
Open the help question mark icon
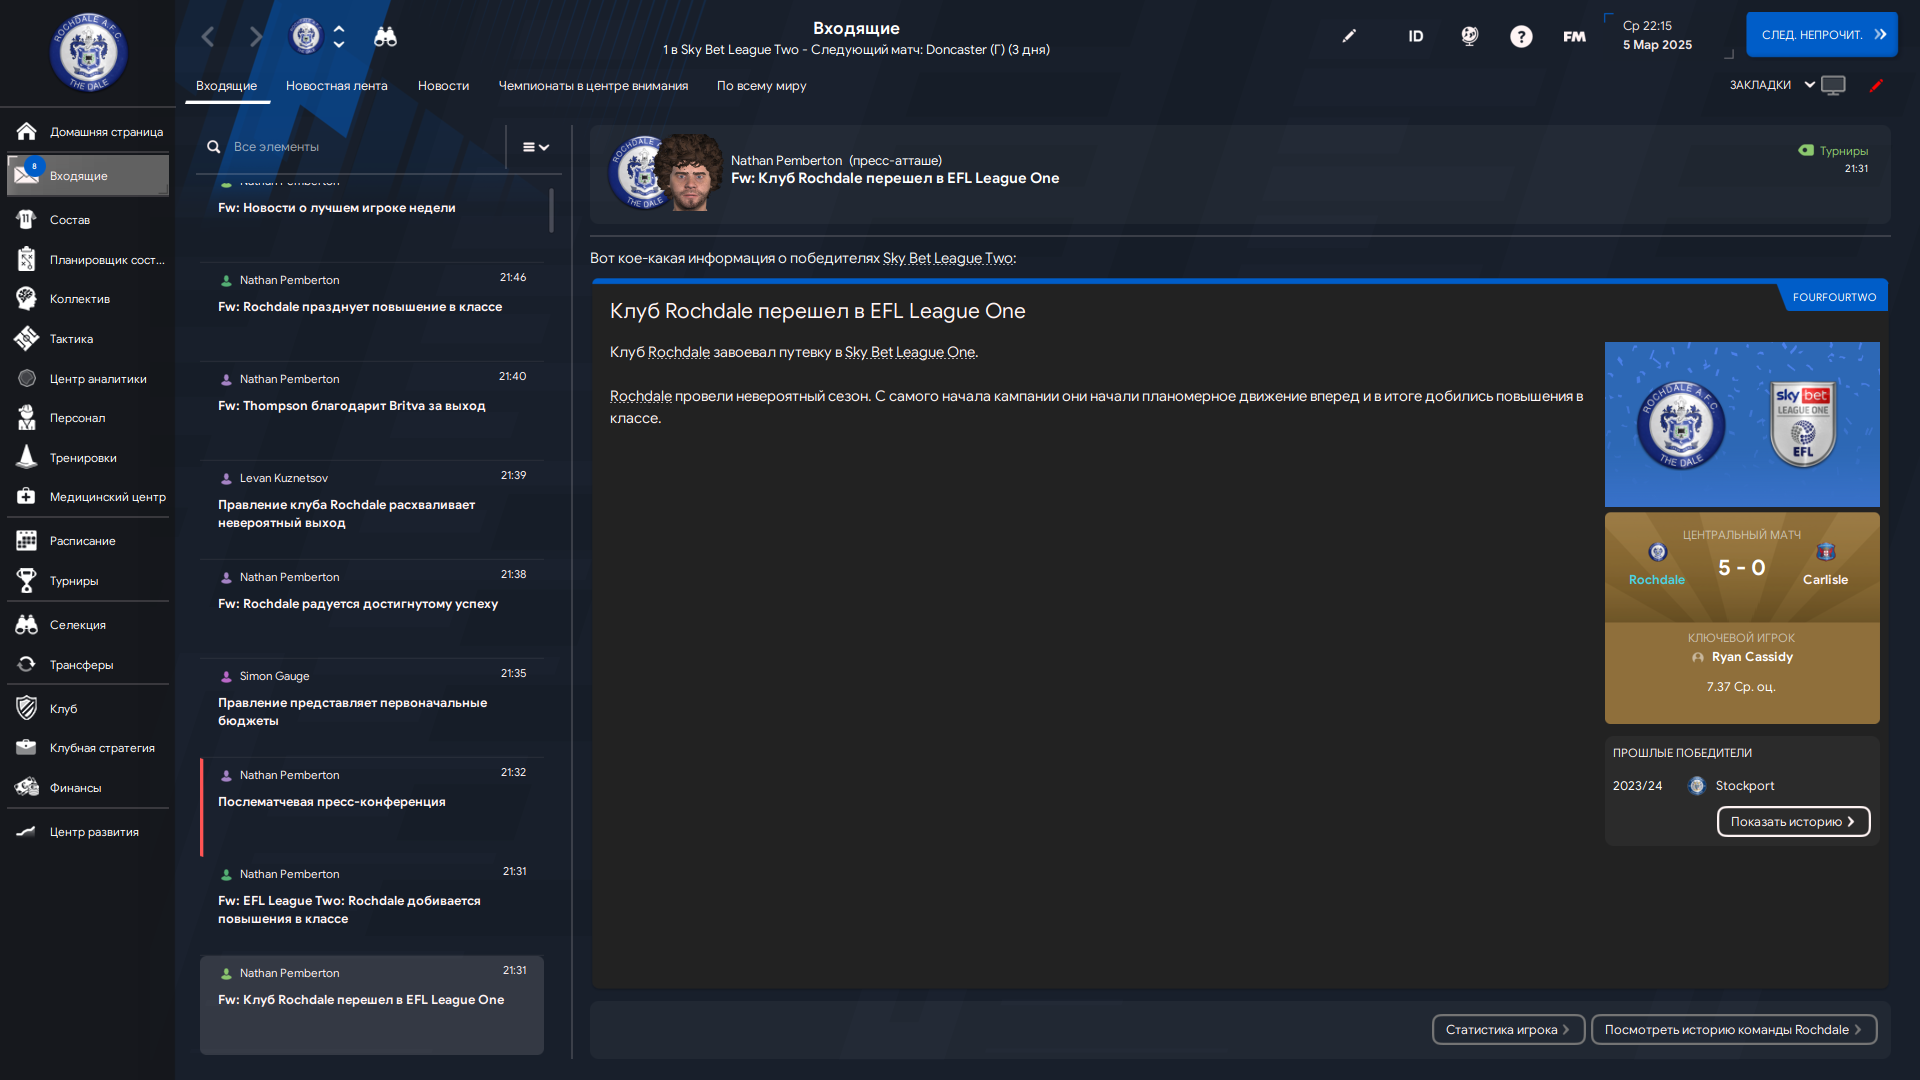coord(1521,37)
